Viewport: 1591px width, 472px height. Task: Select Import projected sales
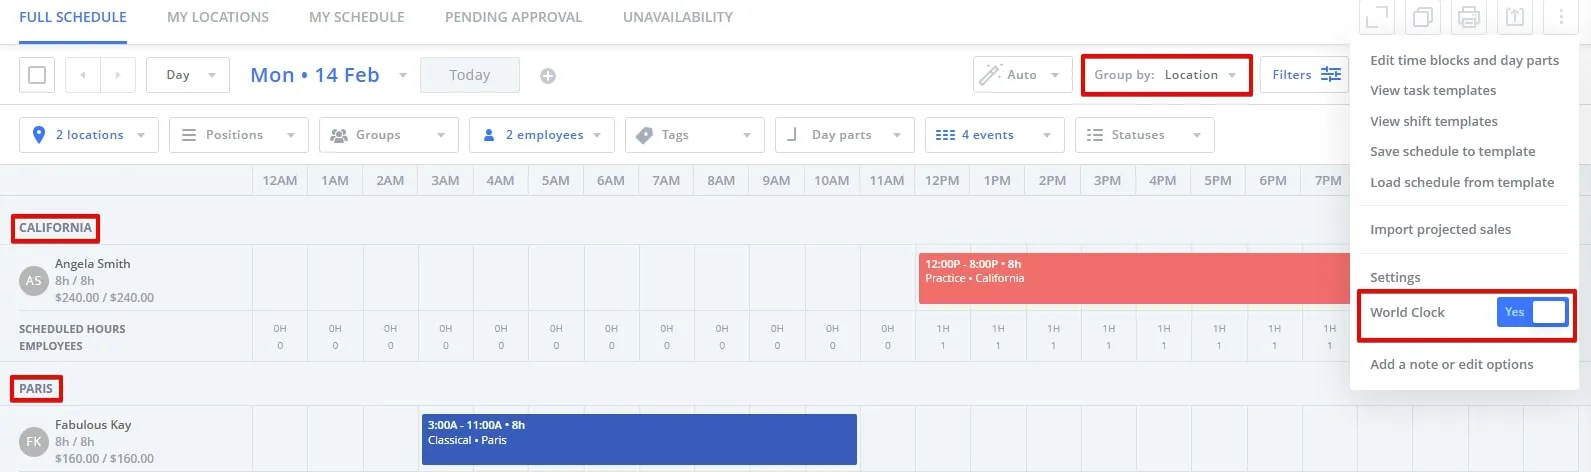tap(1440, 229)
